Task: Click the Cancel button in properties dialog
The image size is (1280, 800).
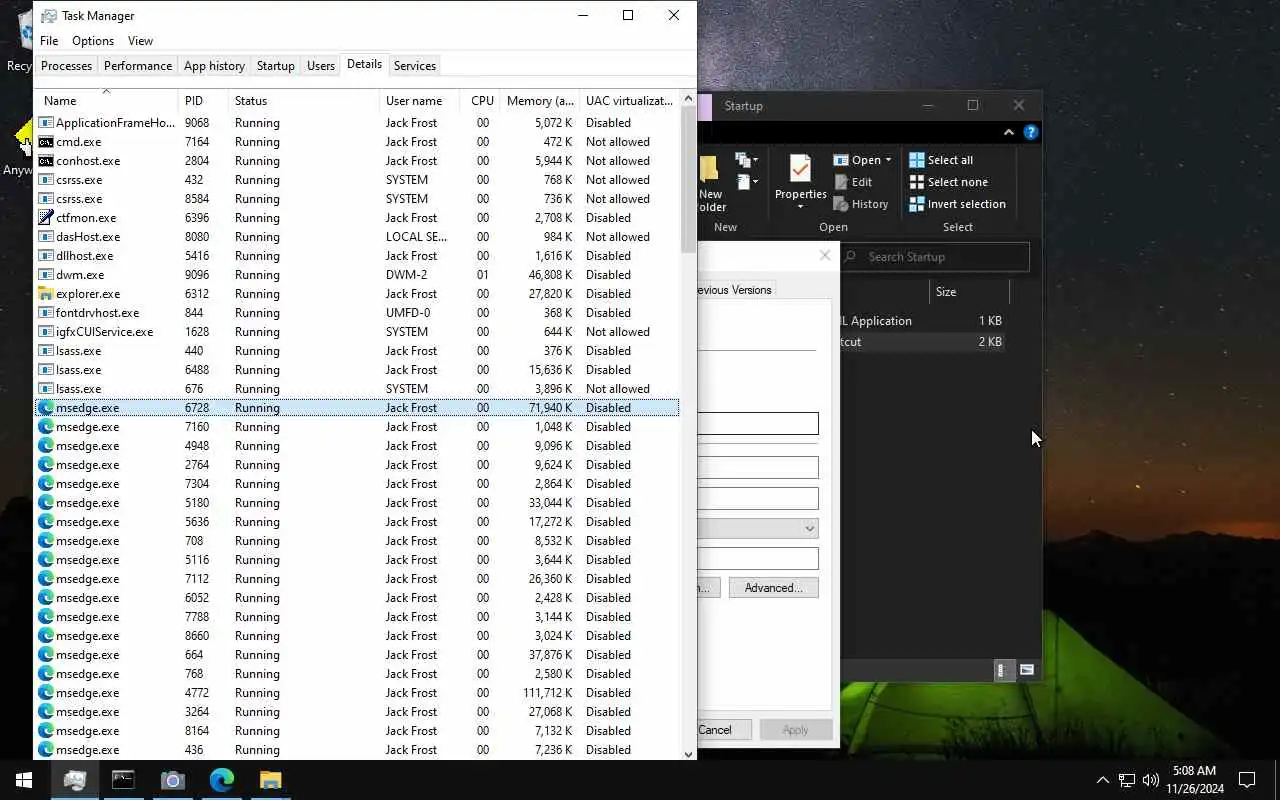Action: (x=715, y=730)
